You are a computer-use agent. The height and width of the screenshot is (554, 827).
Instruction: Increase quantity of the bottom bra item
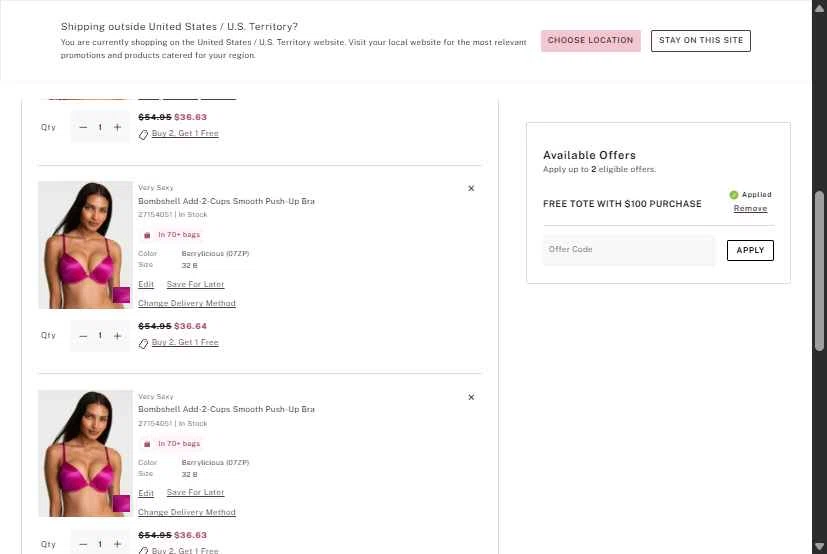(117, 544)
